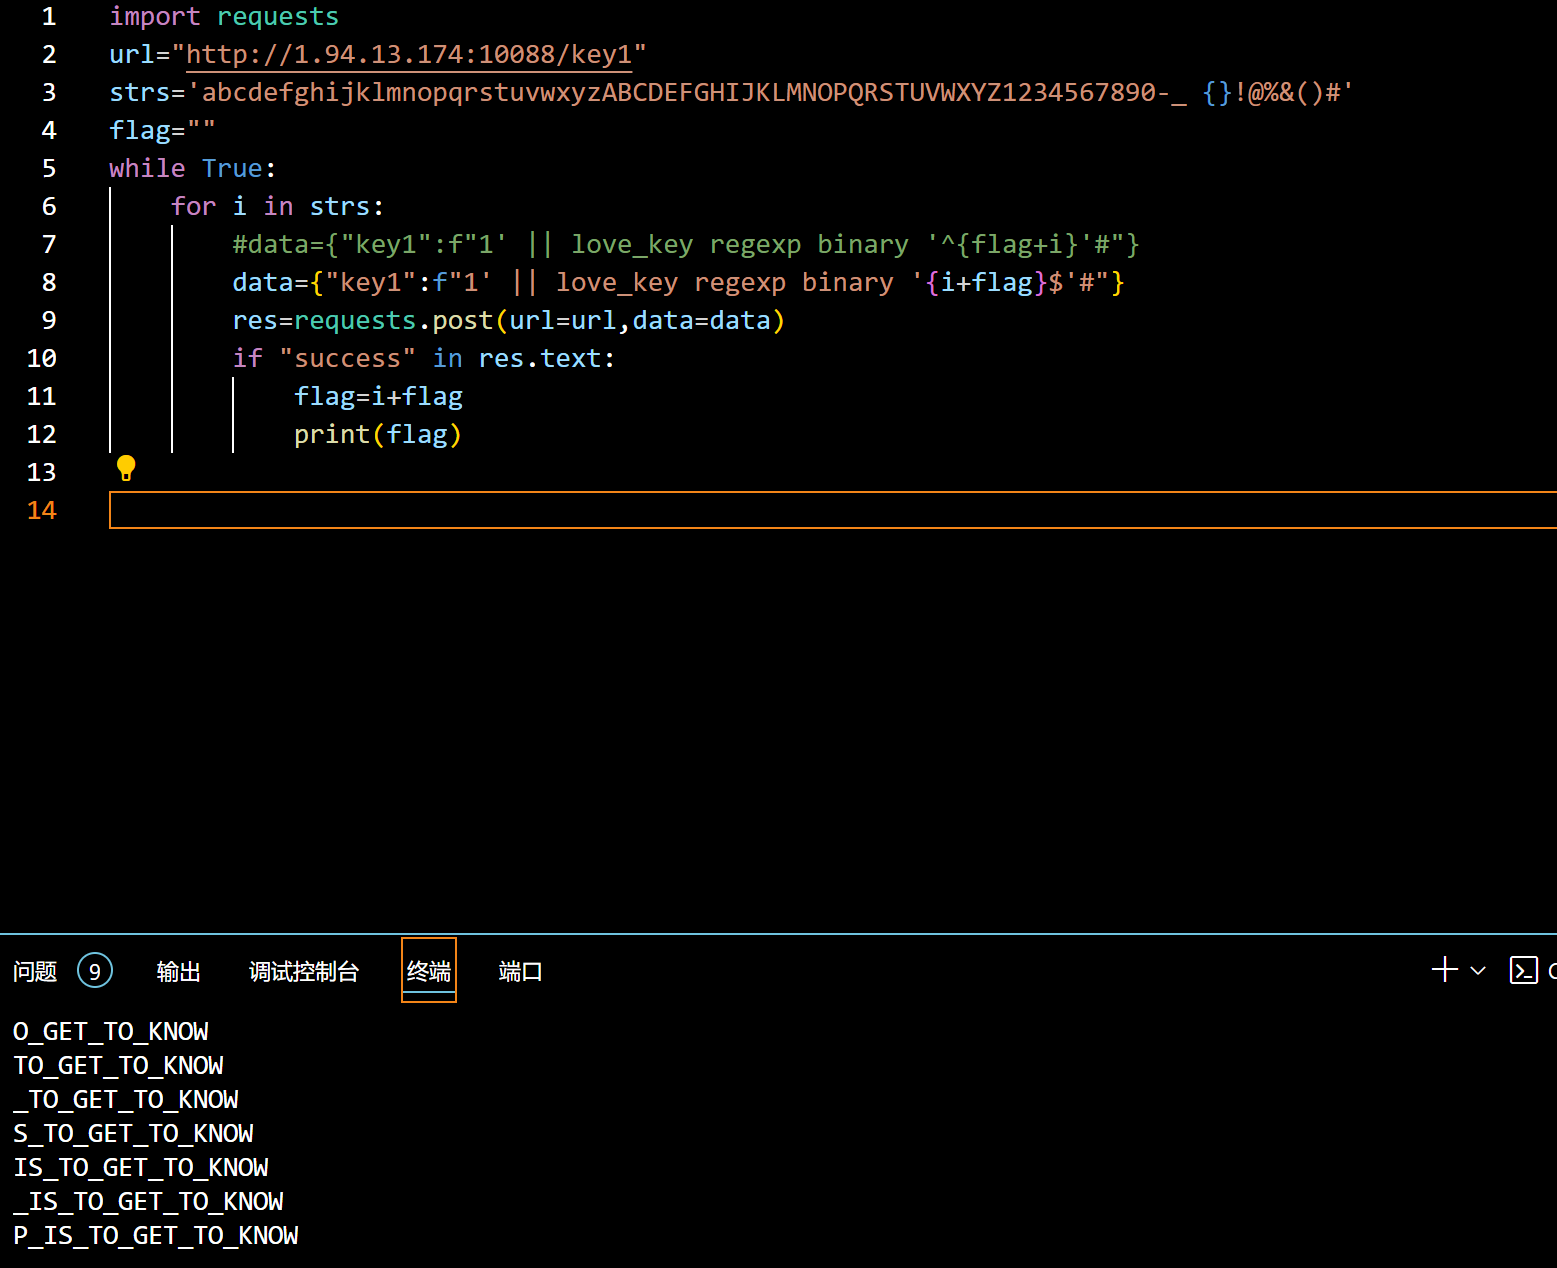The image size is (1557, 1268).
Task: Click line number 7 in gutter
Action: tap(49, 244)
